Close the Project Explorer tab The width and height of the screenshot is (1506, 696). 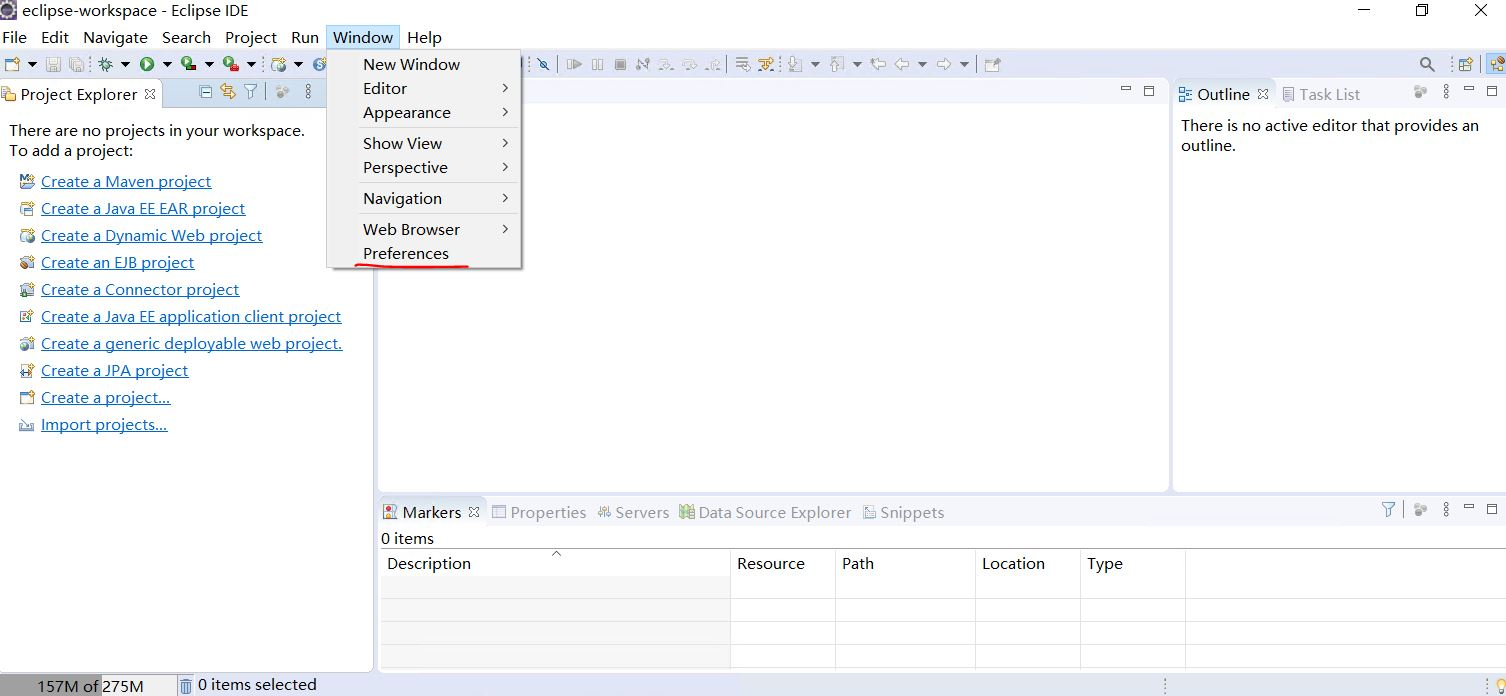(x=150, y=94)
